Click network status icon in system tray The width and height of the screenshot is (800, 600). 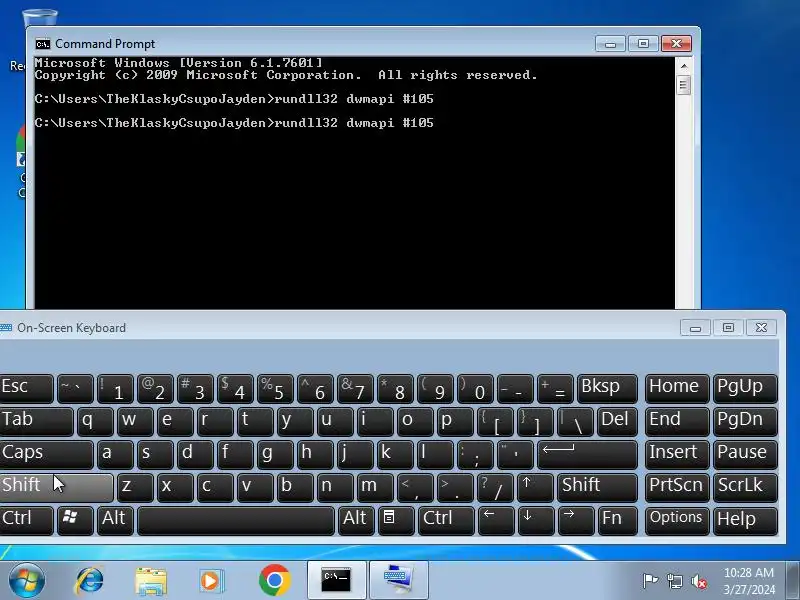[x=675, y=581]
